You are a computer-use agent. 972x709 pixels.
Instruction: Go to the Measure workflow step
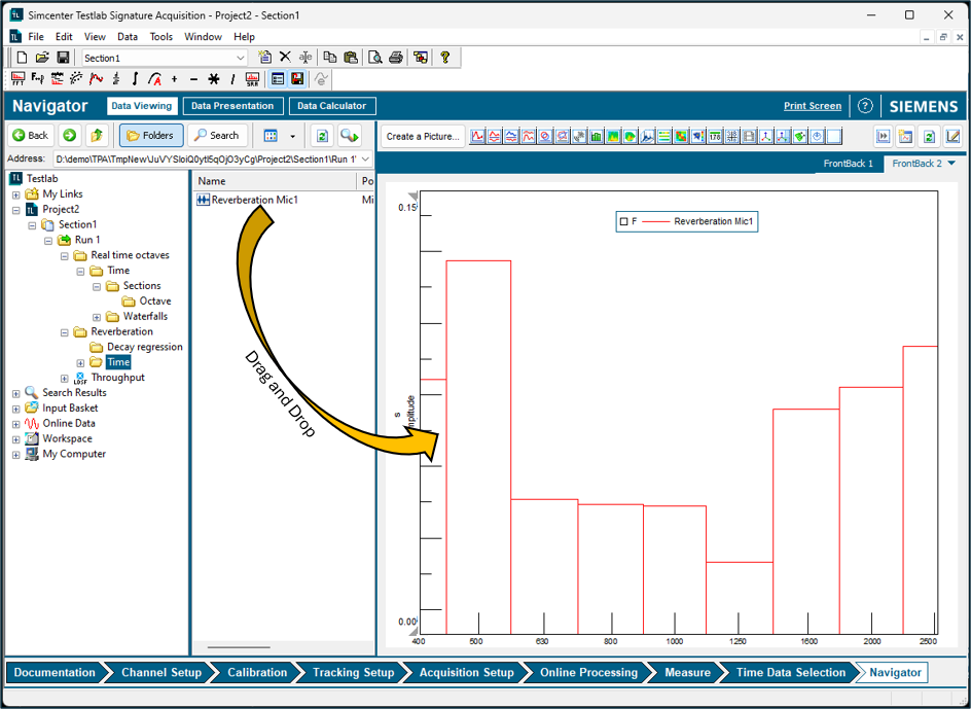click(x=687, y=673)
